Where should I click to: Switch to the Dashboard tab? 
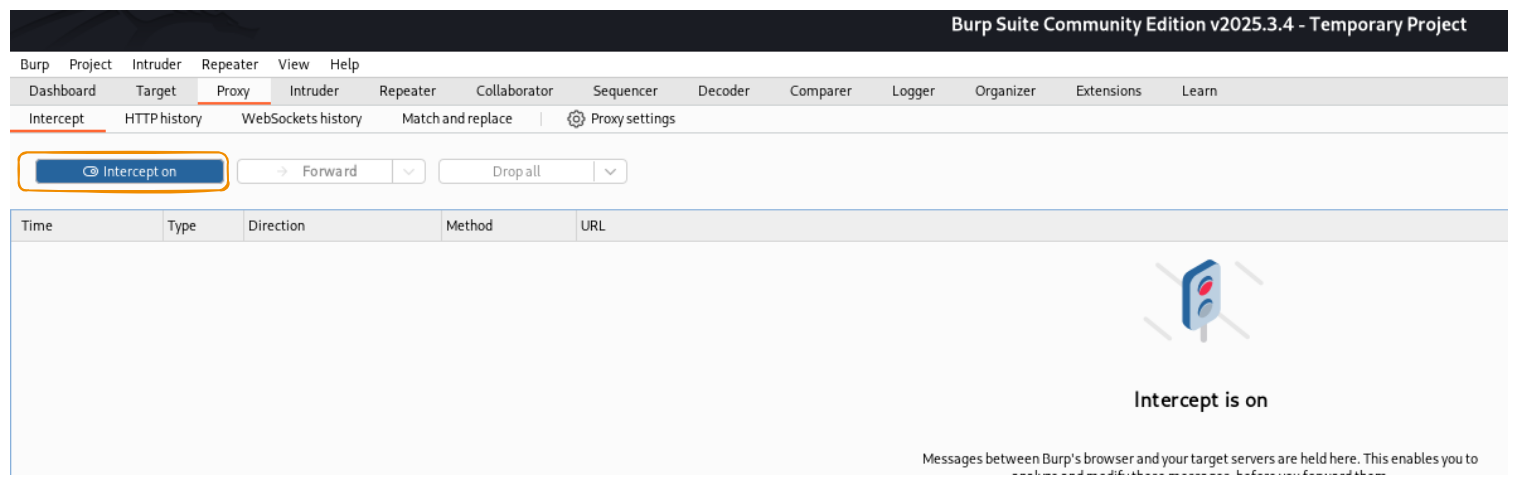pos(63,91)
